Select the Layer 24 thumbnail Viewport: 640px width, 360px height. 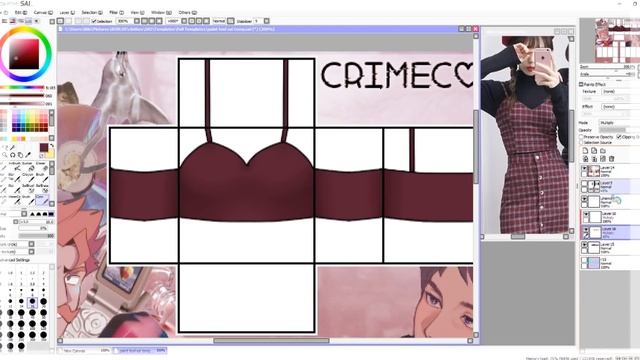[x=593, y=170]
